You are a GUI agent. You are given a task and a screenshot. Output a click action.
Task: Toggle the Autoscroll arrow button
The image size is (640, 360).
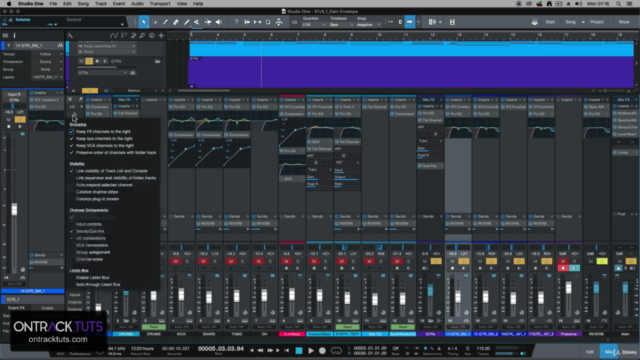click(409, 22)
